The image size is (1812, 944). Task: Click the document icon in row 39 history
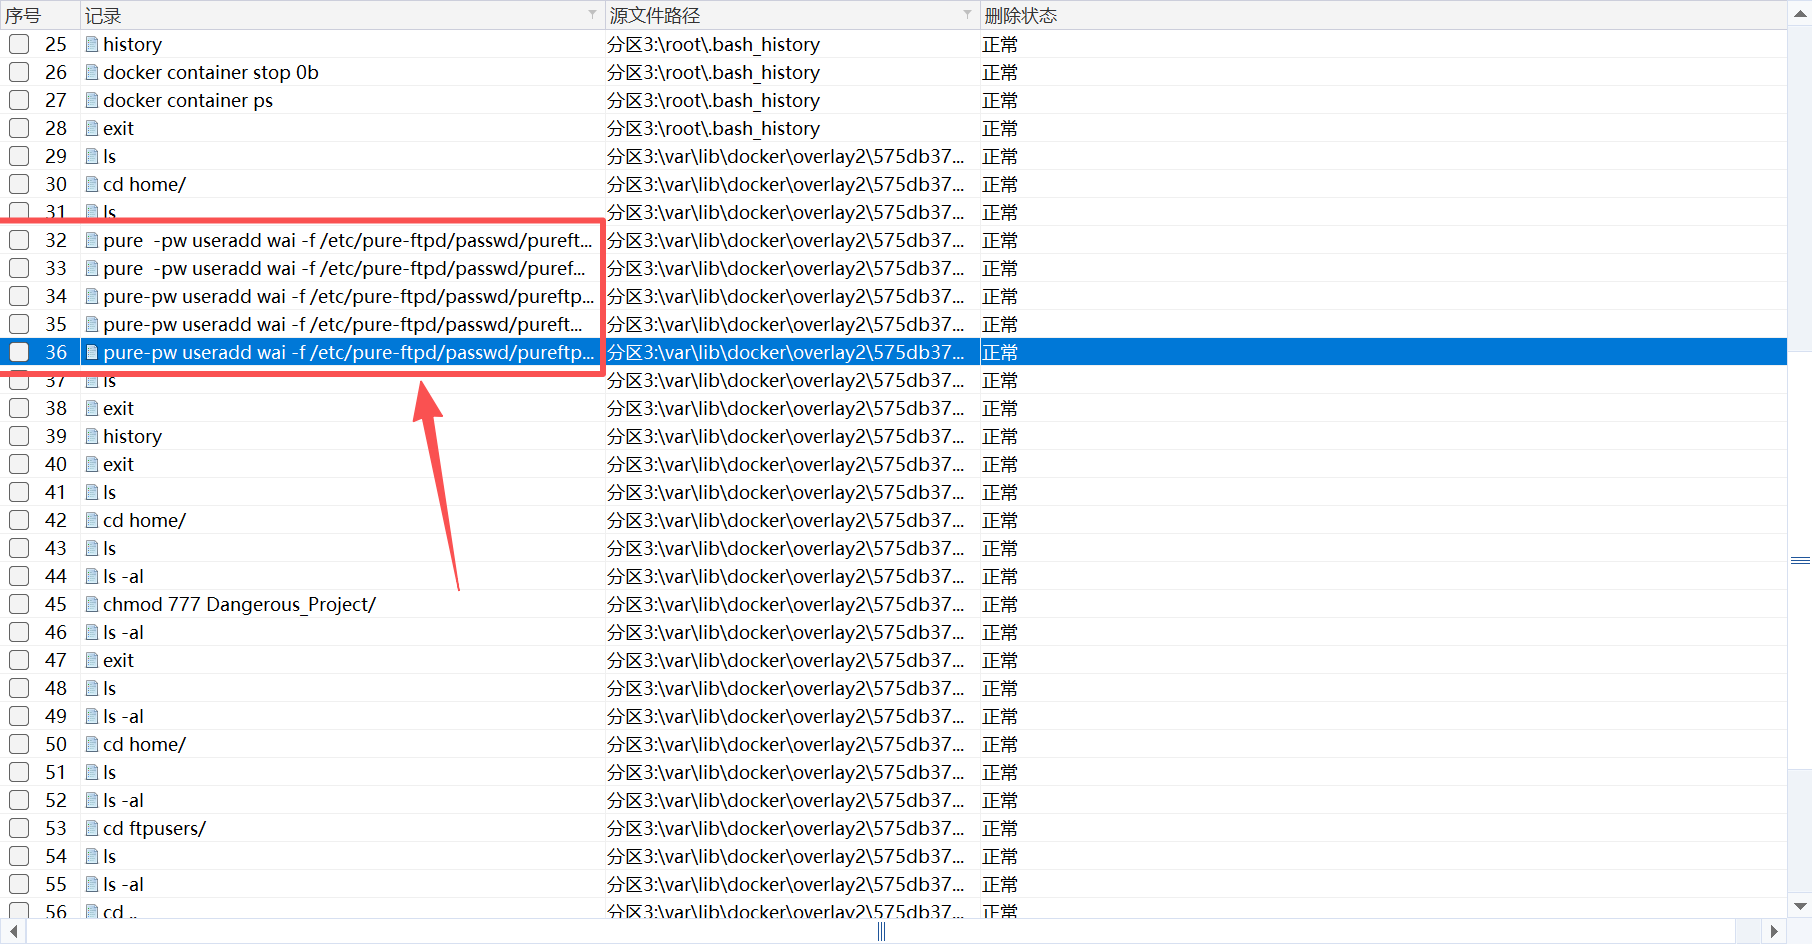(92, 437)
